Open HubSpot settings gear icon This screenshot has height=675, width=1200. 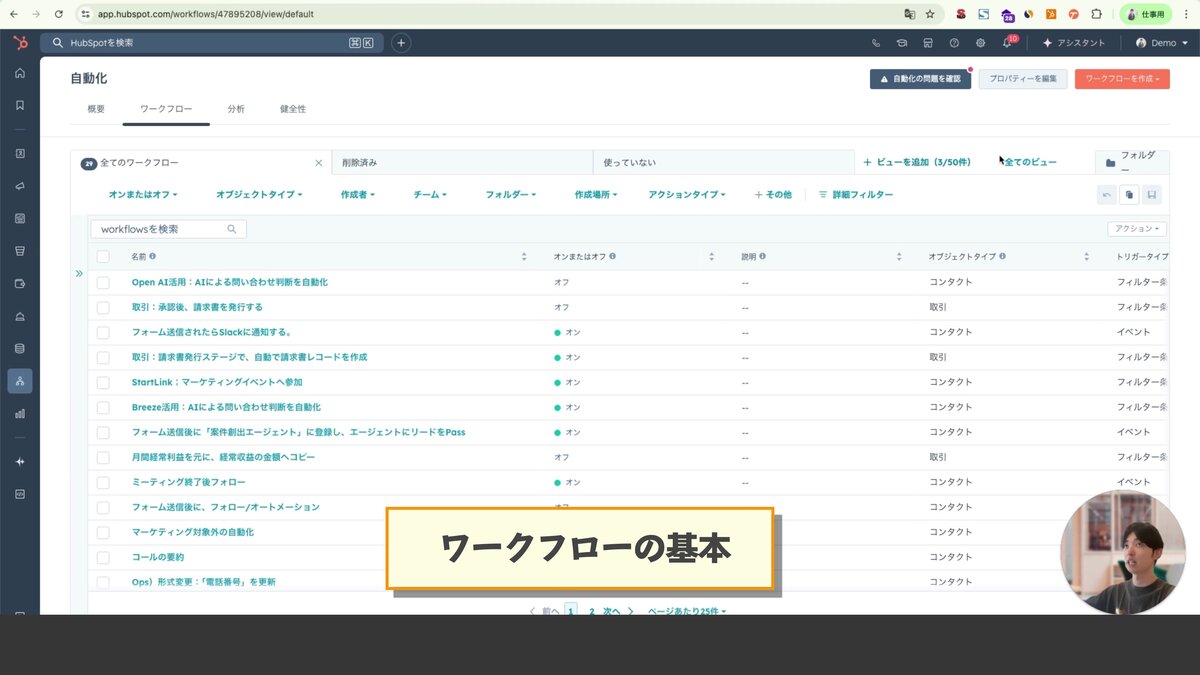[981, 43]
